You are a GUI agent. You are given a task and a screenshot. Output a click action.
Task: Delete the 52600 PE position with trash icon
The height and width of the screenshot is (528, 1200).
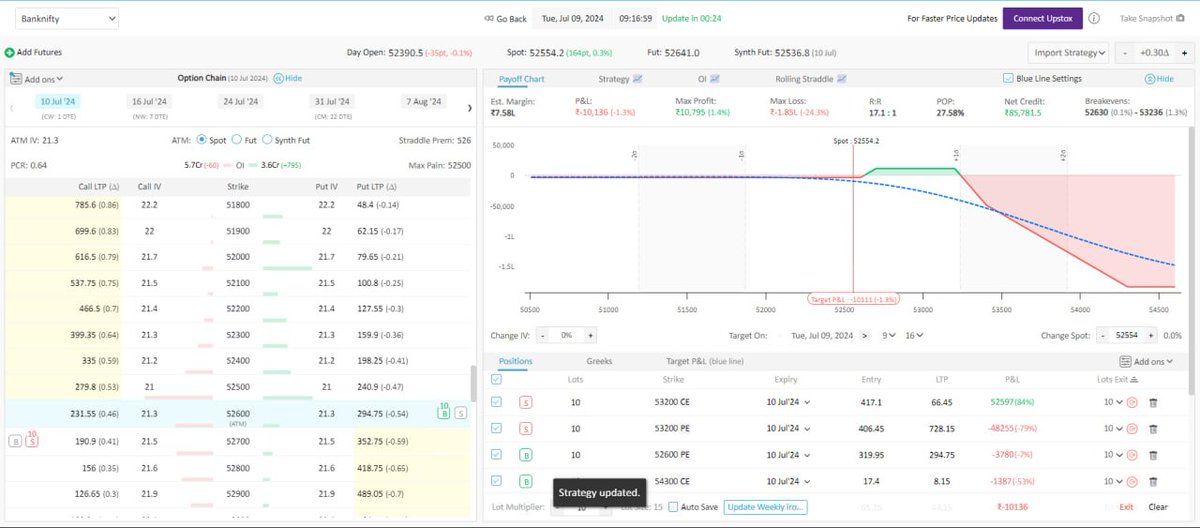(x=1153, y=455)
